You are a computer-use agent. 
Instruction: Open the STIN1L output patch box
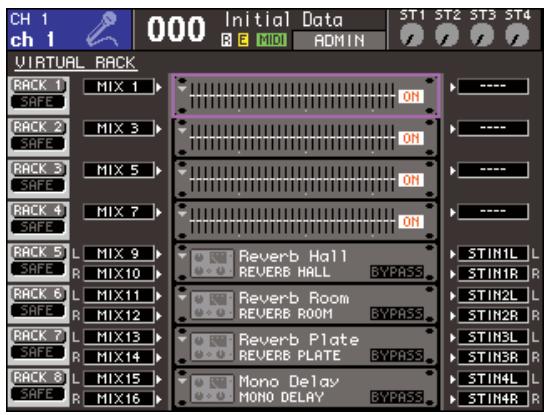pos(493,254)
